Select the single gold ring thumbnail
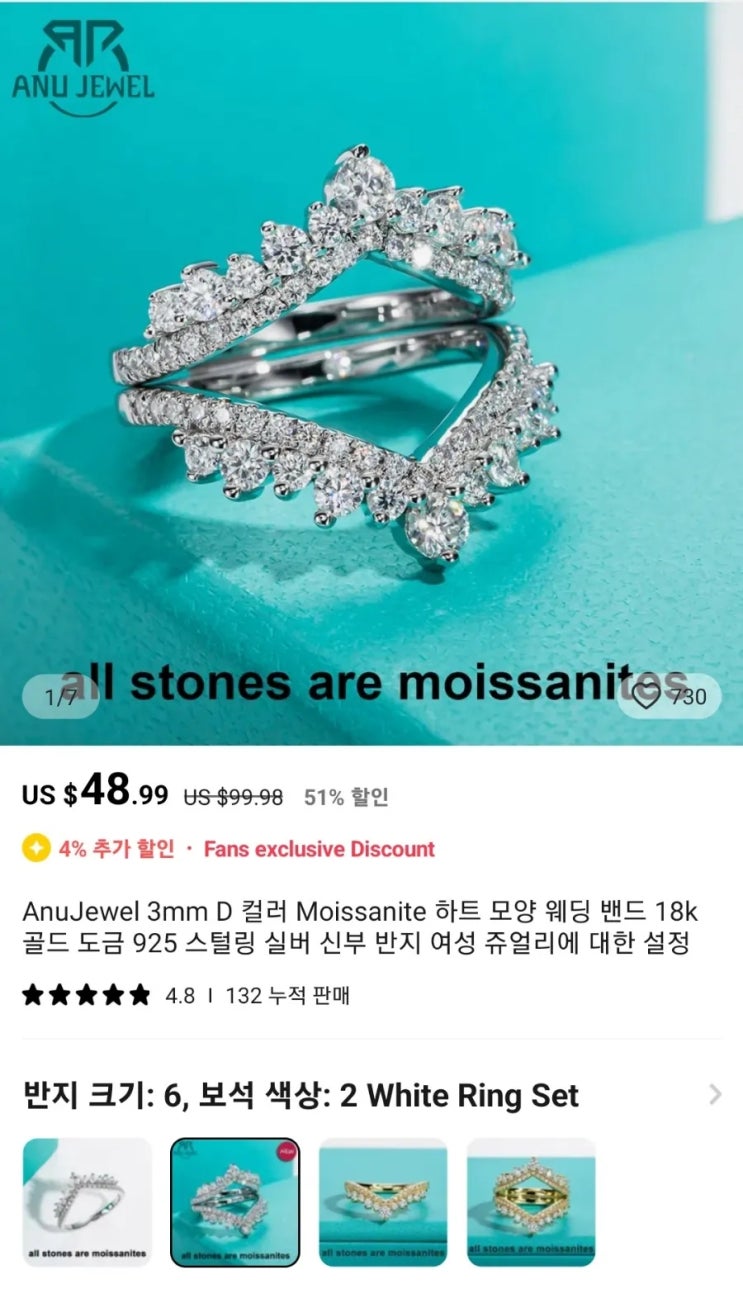The height and width of the screenshot is (1289, 743). coord(383,1203)
